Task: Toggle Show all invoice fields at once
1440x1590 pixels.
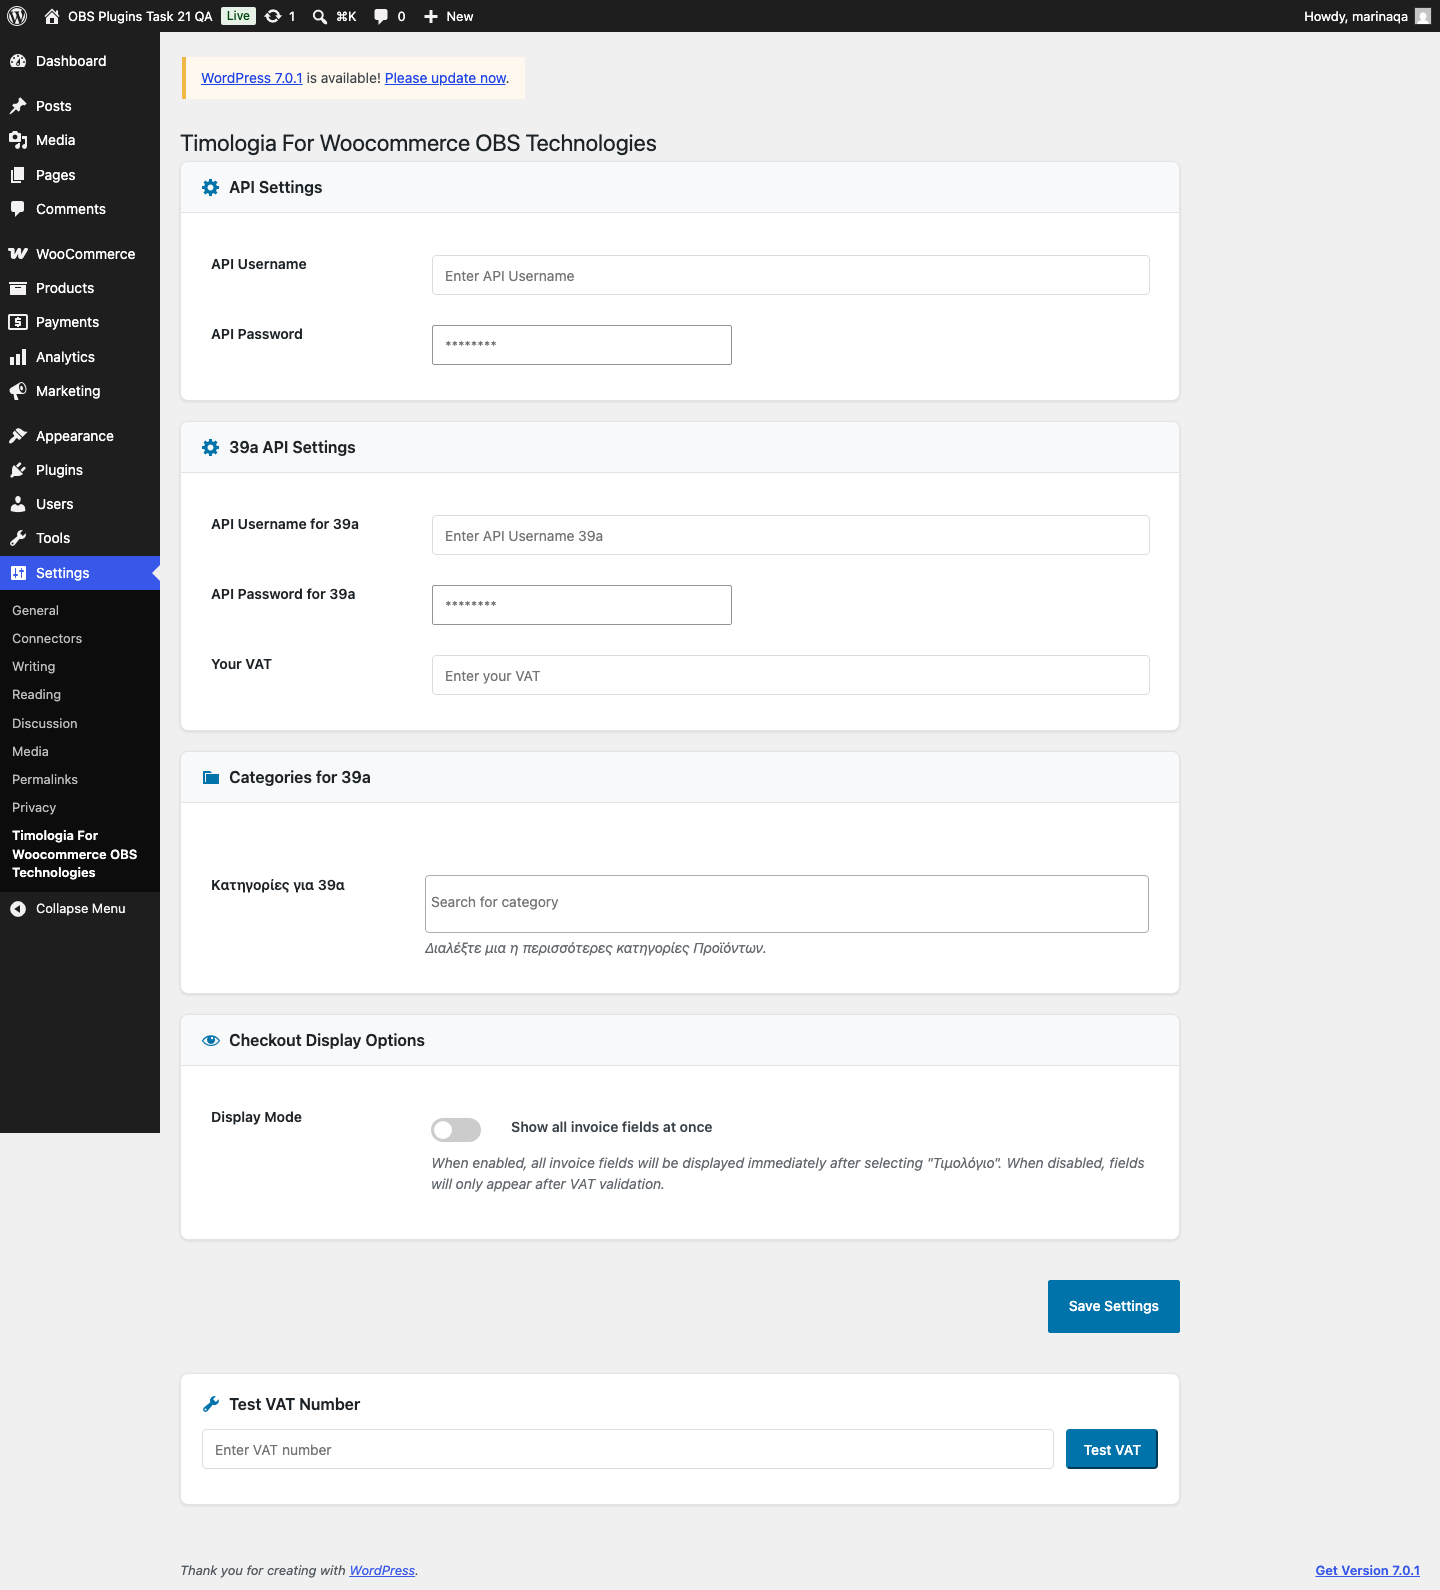Action: [x=456, y=1129]
